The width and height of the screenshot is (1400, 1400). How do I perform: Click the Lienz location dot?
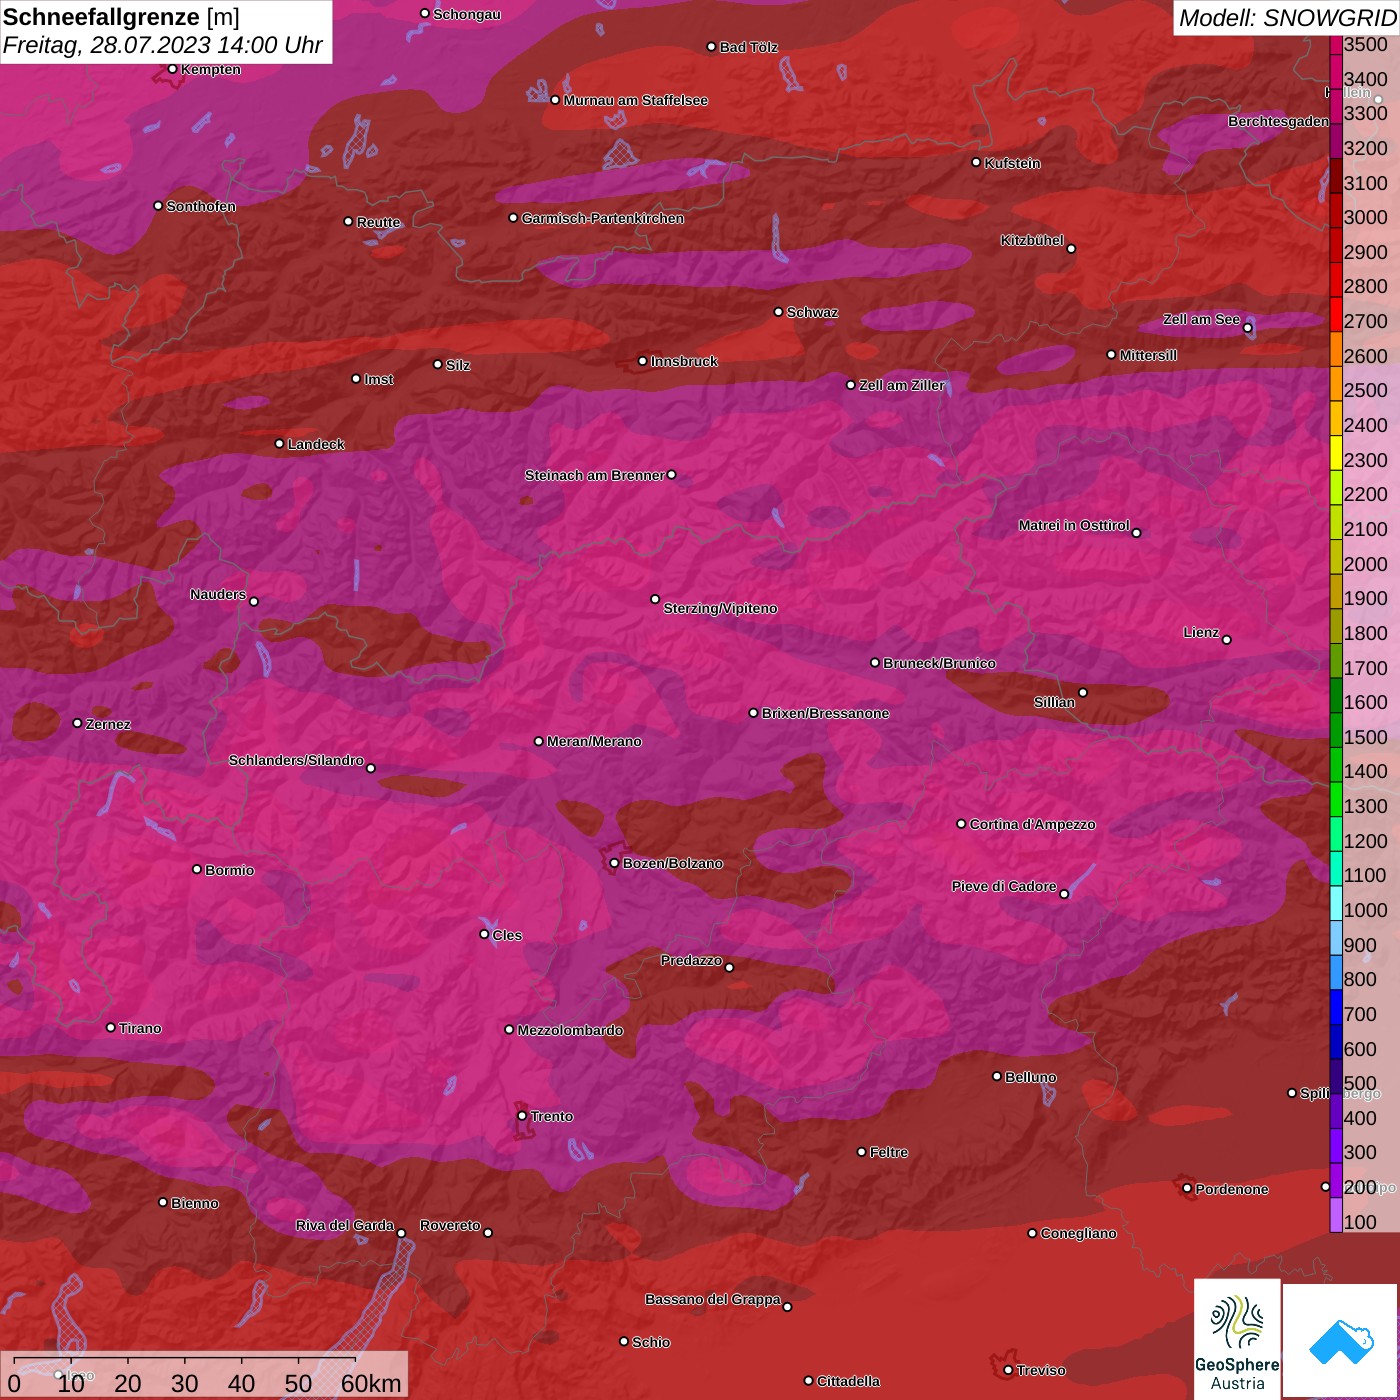1227,640
